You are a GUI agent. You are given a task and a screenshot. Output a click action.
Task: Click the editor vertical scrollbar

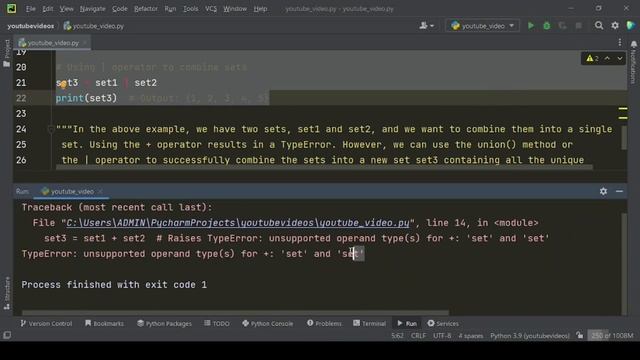(x=624, y=137)
